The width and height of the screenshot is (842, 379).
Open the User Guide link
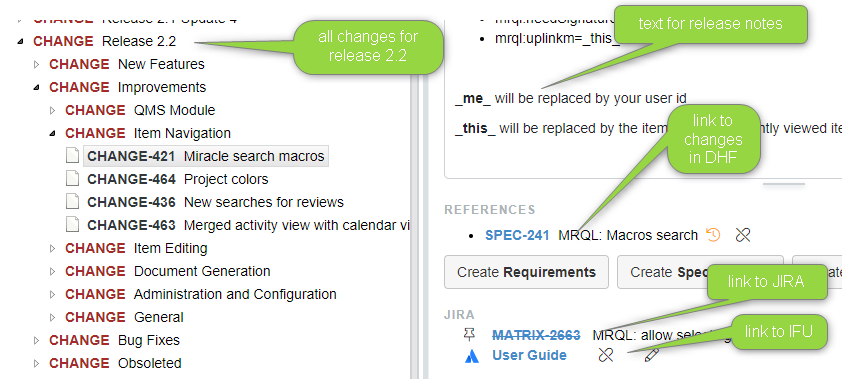(529, 355)
